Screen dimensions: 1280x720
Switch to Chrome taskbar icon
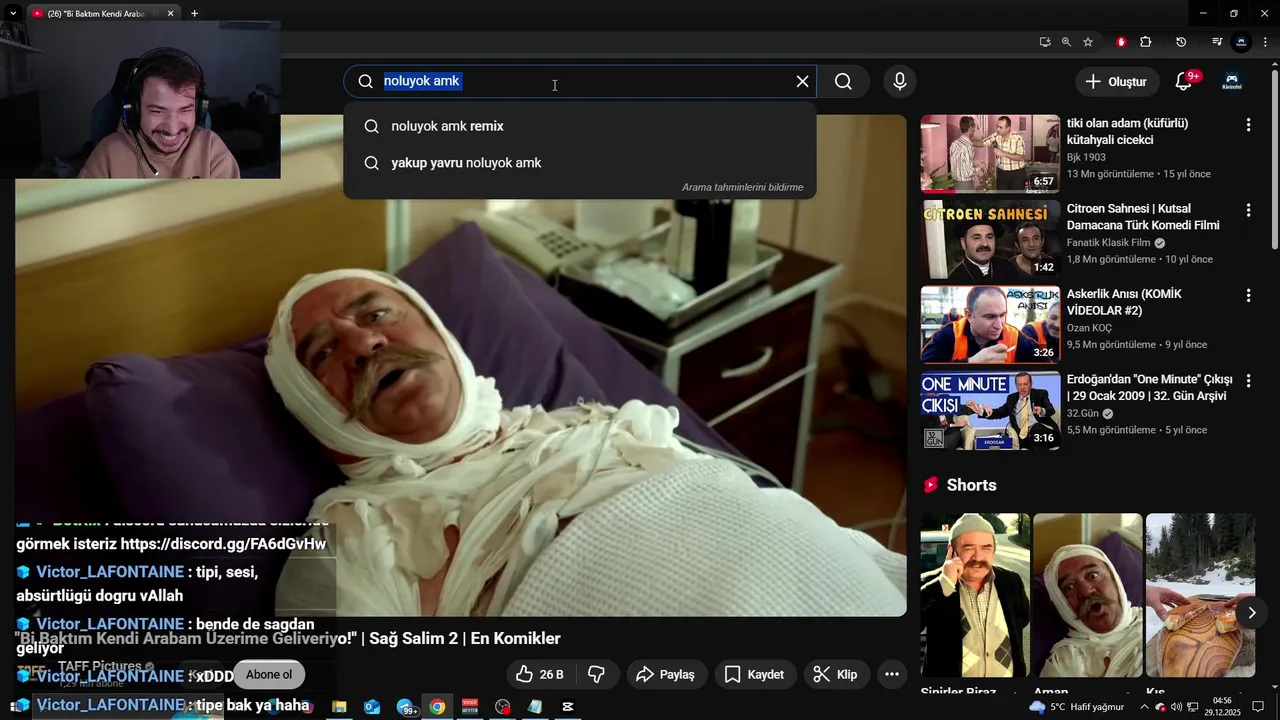point(437,707)
